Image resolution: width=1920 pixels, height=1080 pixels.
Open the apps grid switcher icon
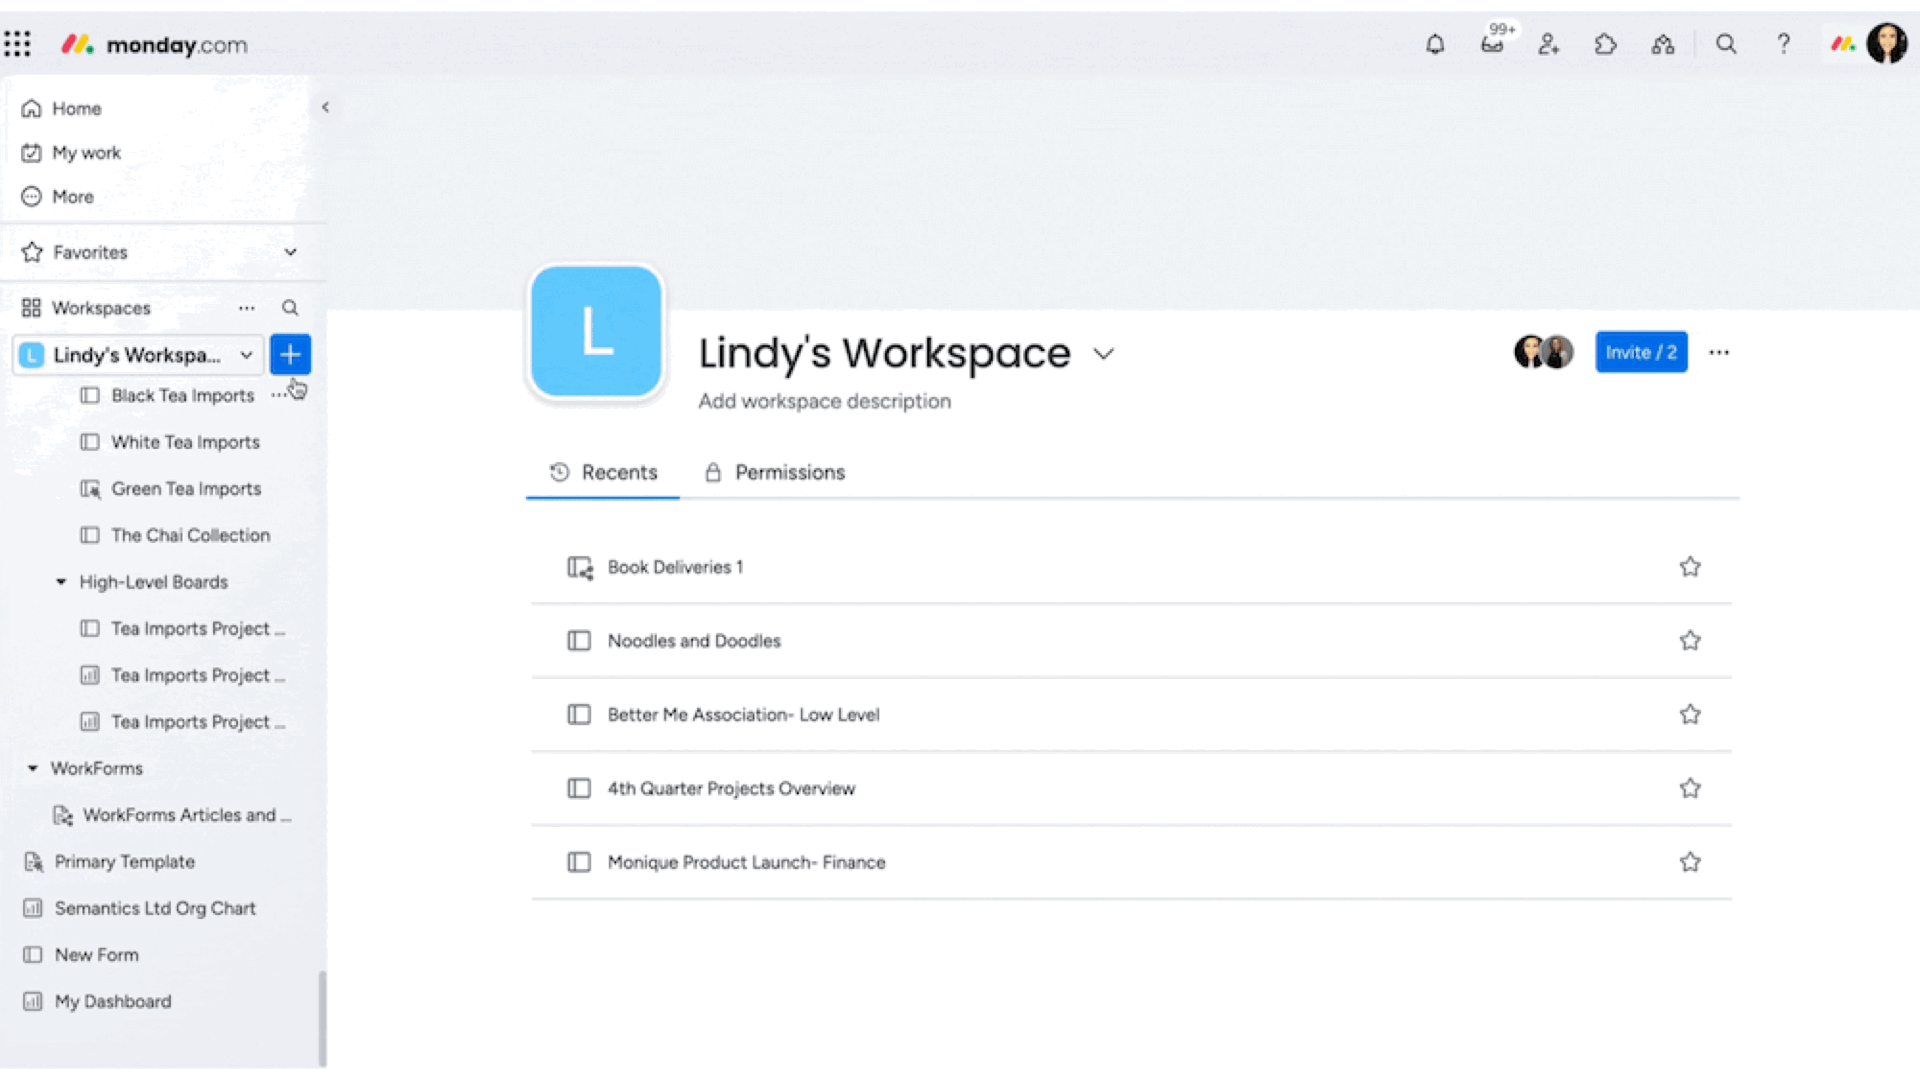[17, 44]
